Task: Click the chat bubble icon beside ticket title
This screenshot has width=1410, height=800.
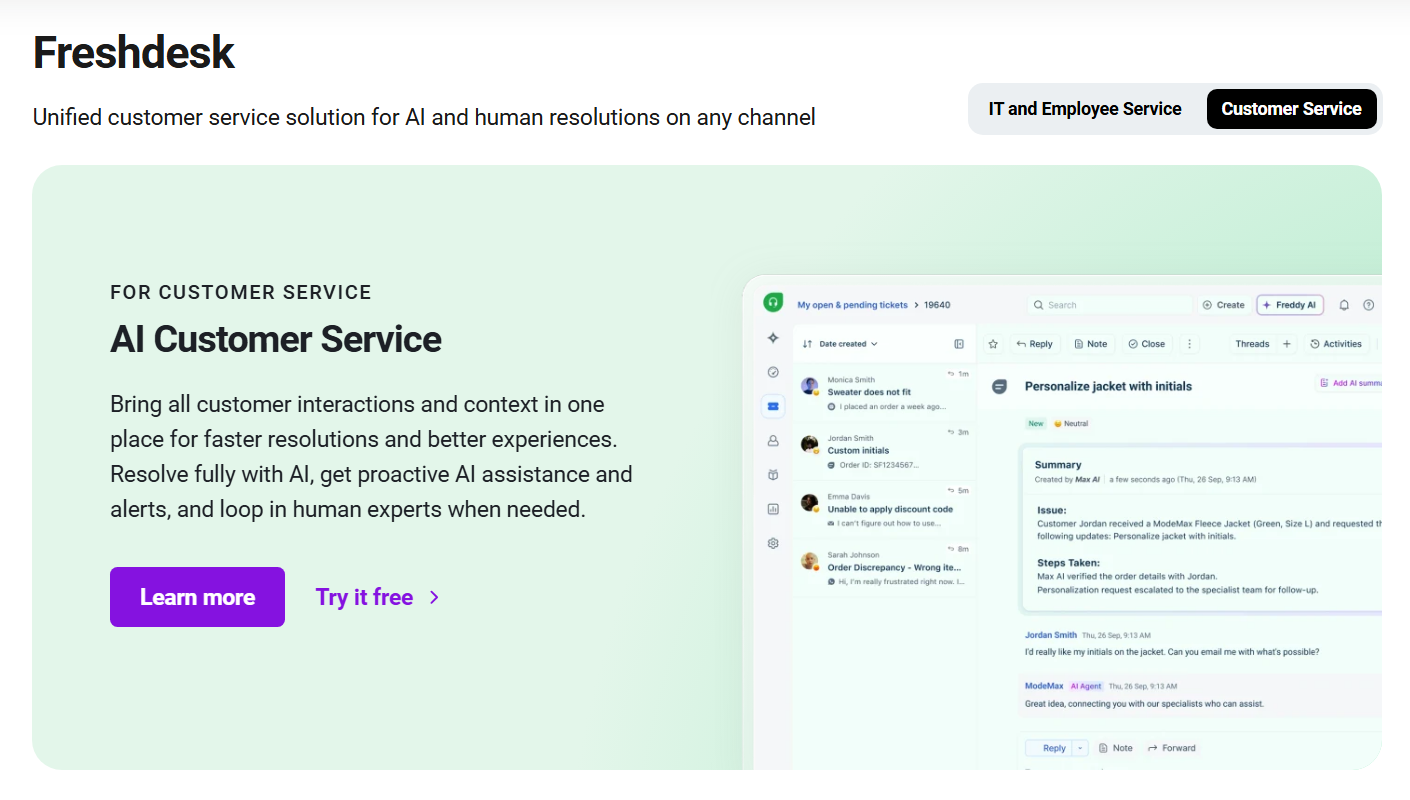Action: click(x=999, y=386)
